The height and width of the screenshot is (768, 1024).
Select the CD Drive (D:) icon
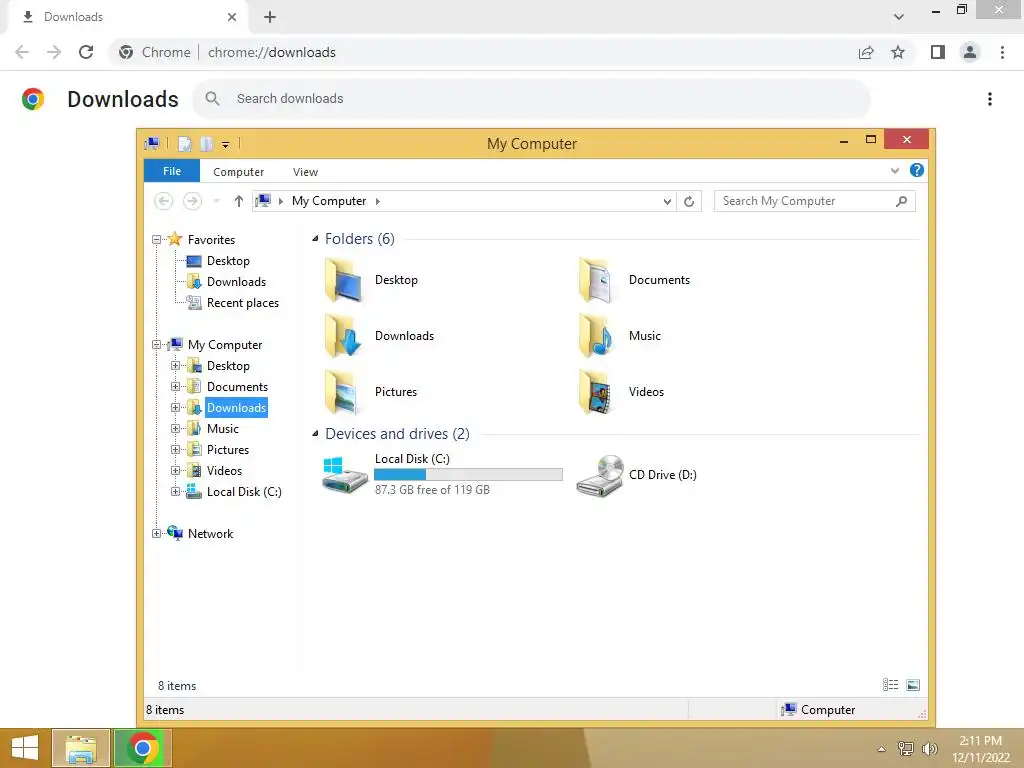(600, 475)
